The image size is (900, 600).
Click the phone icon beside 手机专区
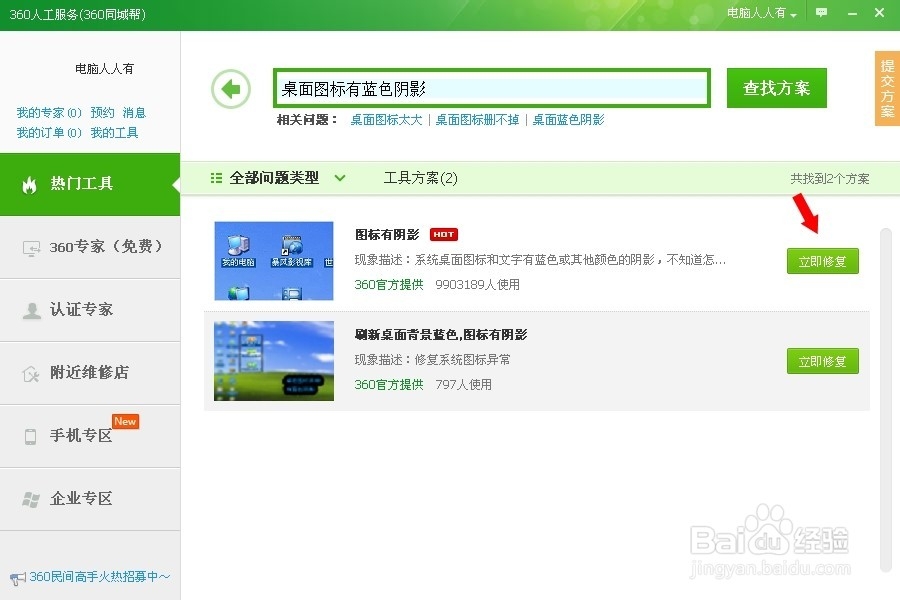(x=30, y=436)
